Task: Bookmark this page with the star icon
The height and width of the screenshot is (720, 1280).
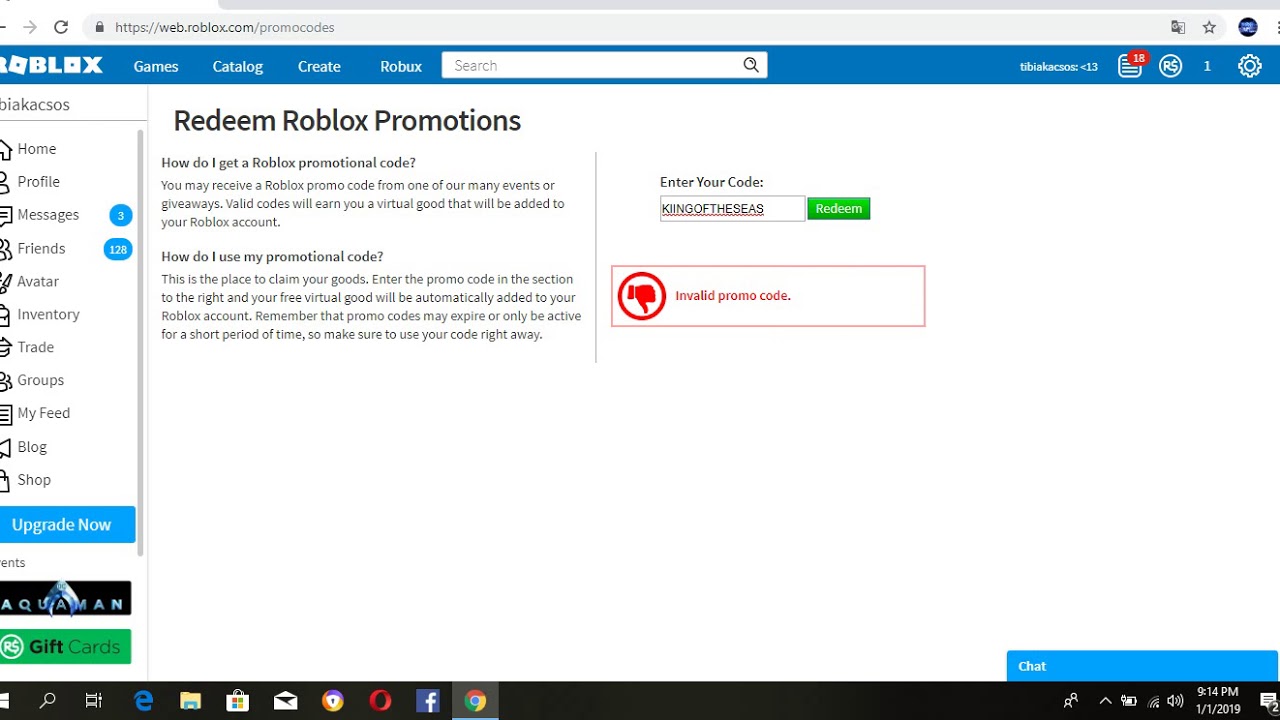Action: 1209,27
